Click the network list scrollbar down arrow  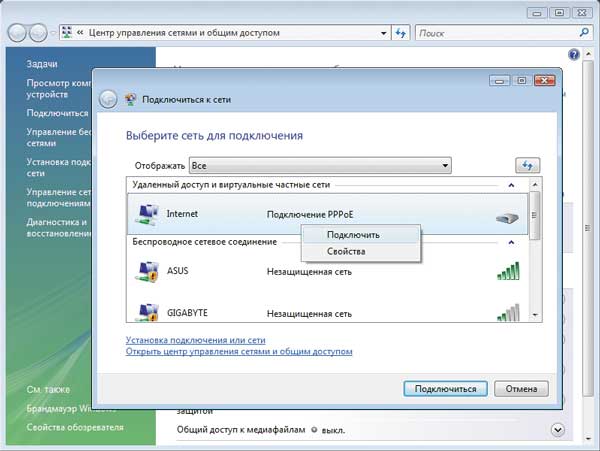(535, 314)
